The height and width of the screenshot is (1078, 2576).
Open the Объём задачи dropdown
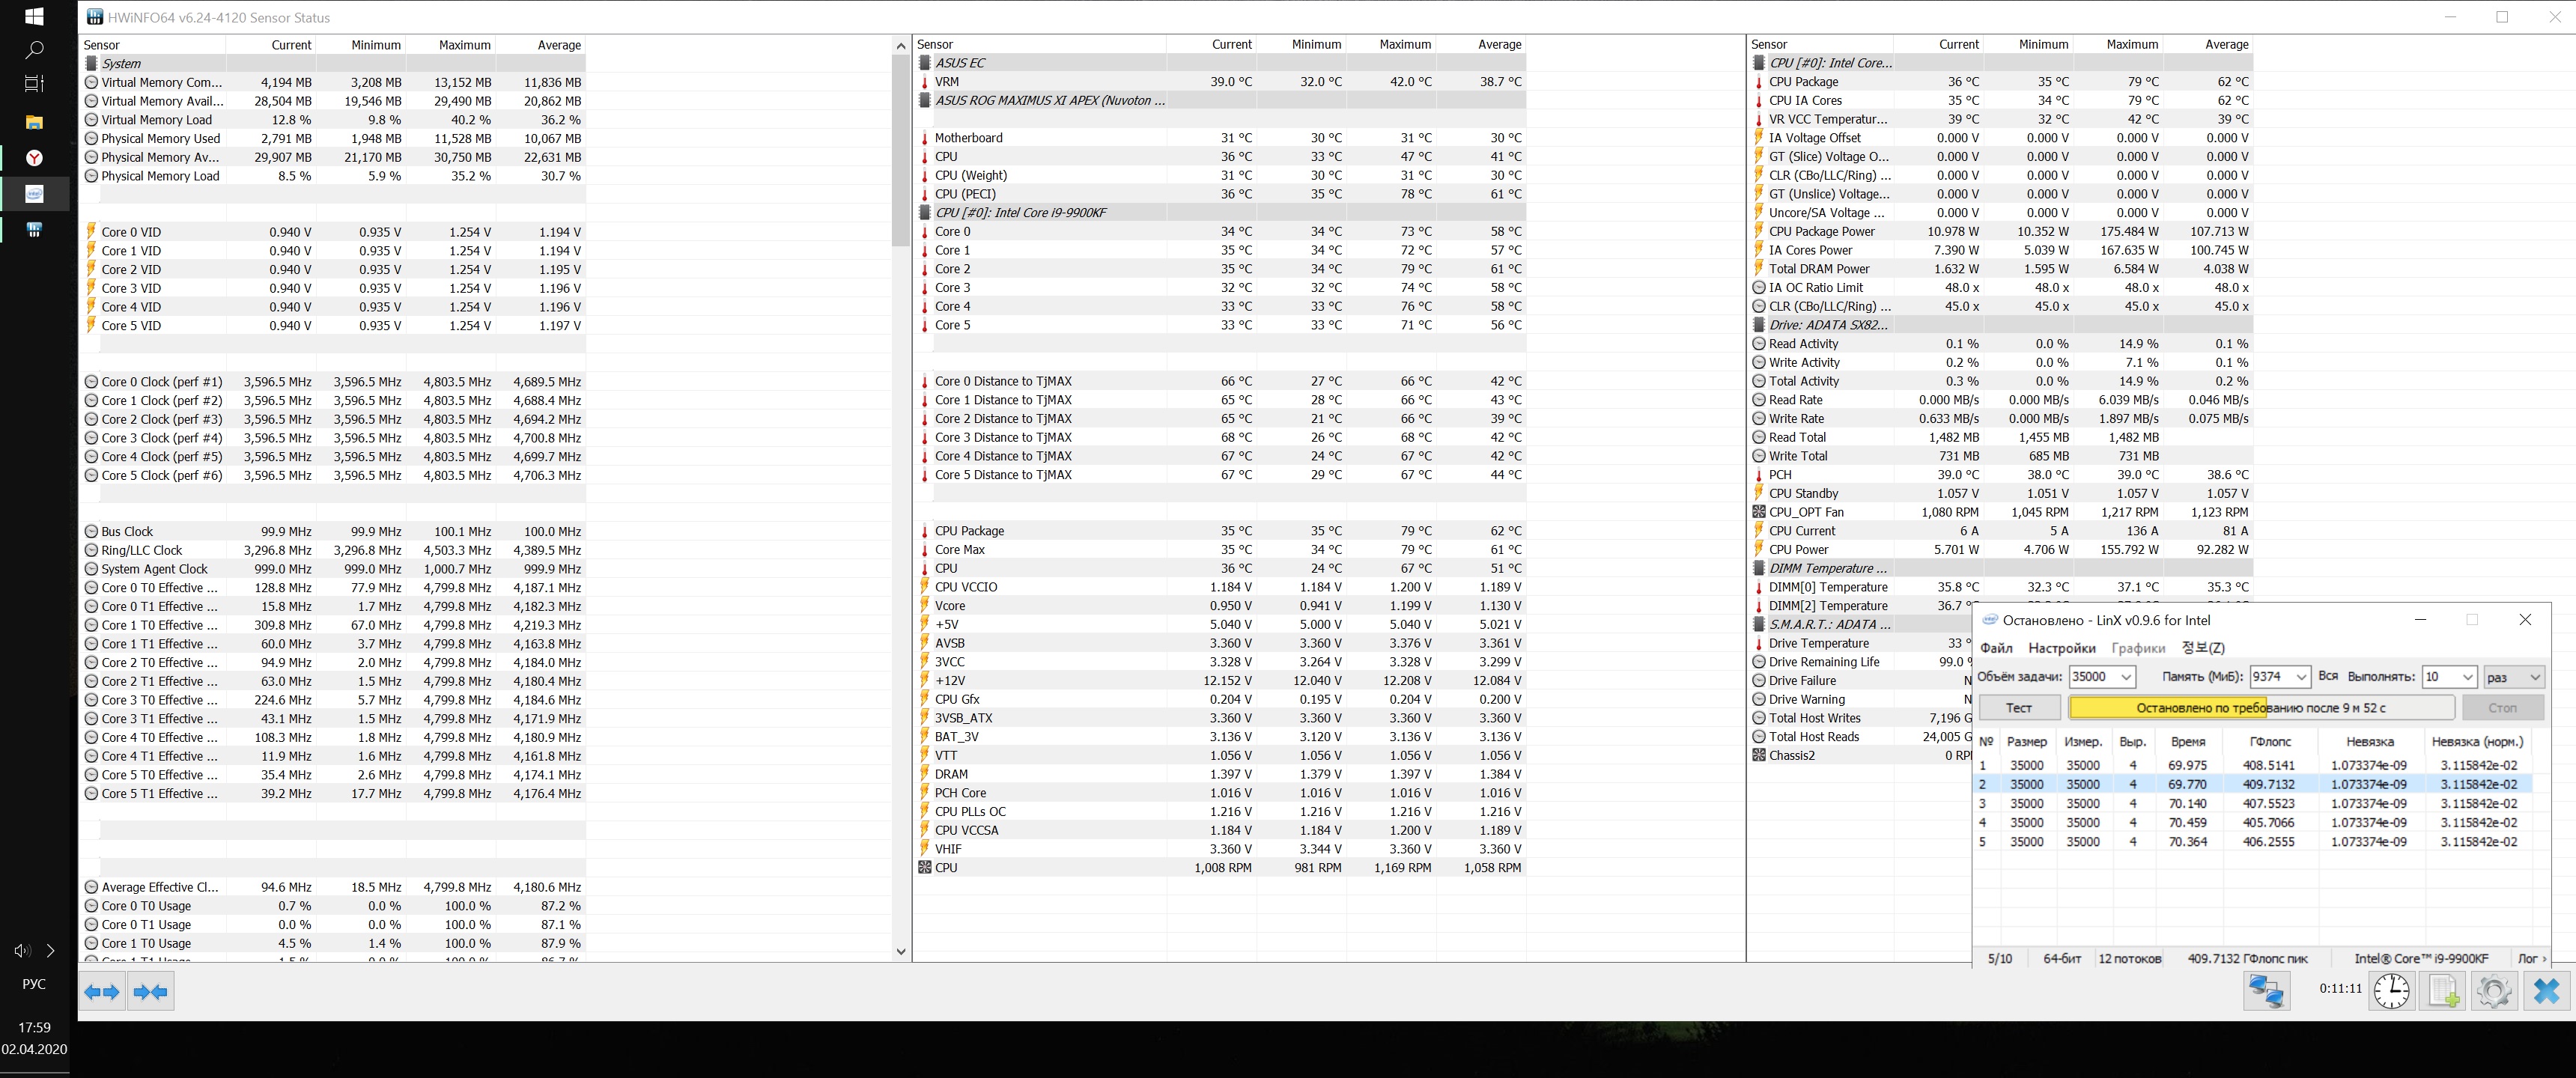[2126, 677]
